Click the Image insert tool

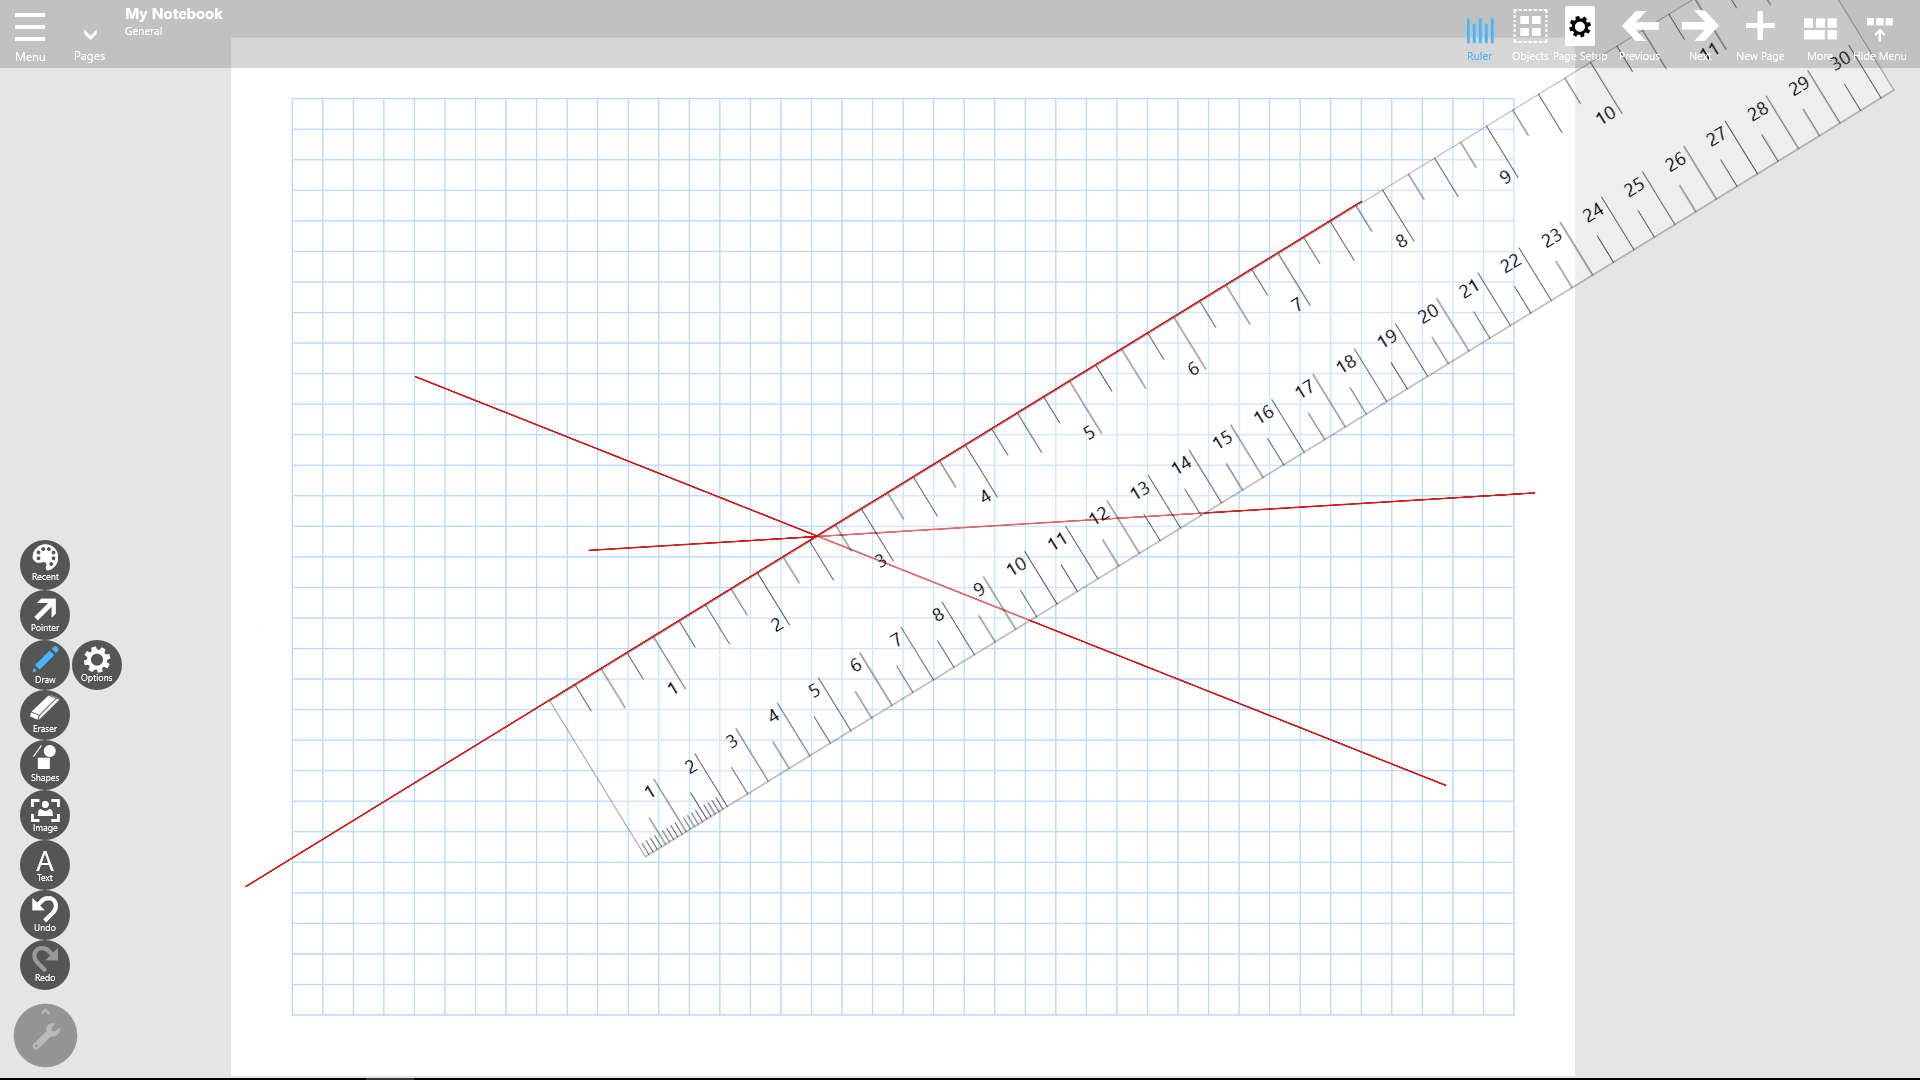point(45,814)
